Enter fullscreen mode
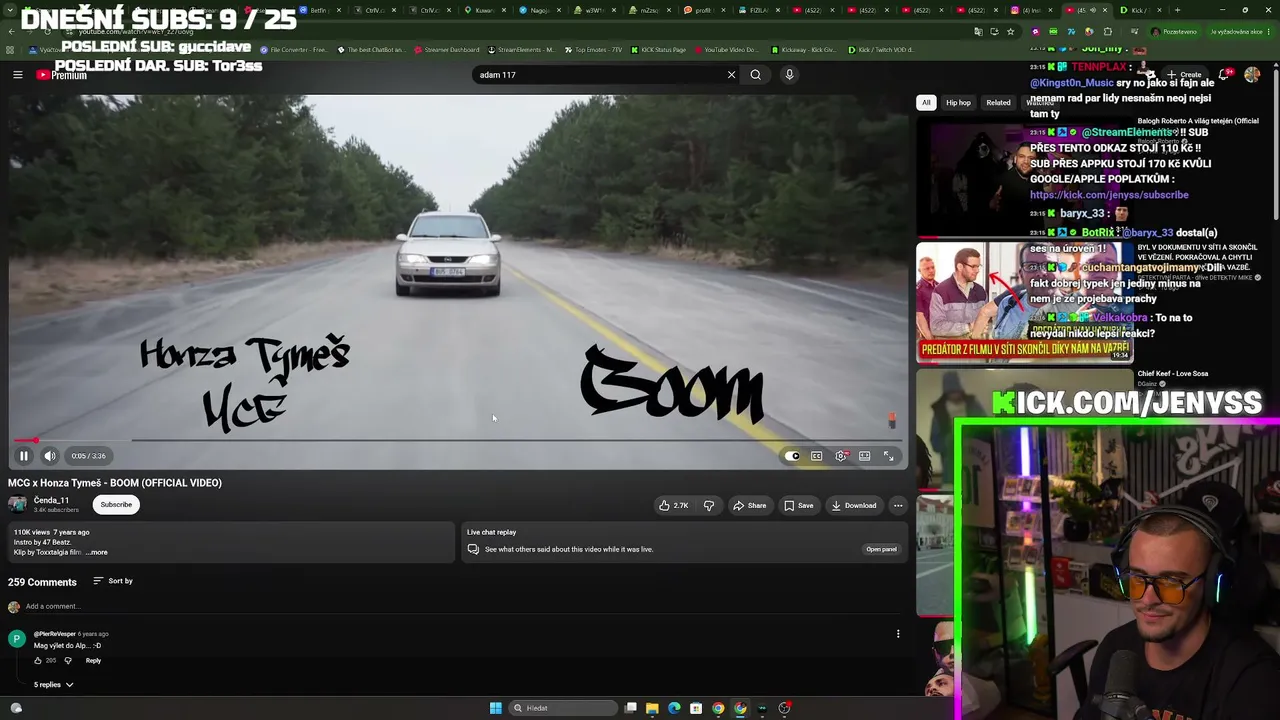The height and width of the screenshot is (720, 1280). 888,456
